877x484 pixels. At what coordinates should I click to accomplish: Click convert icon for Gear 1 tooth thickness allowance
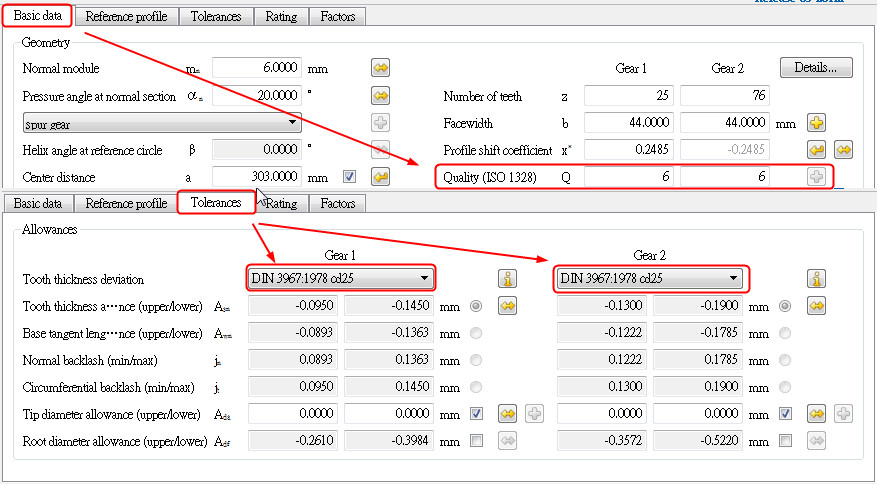(507, 306)
